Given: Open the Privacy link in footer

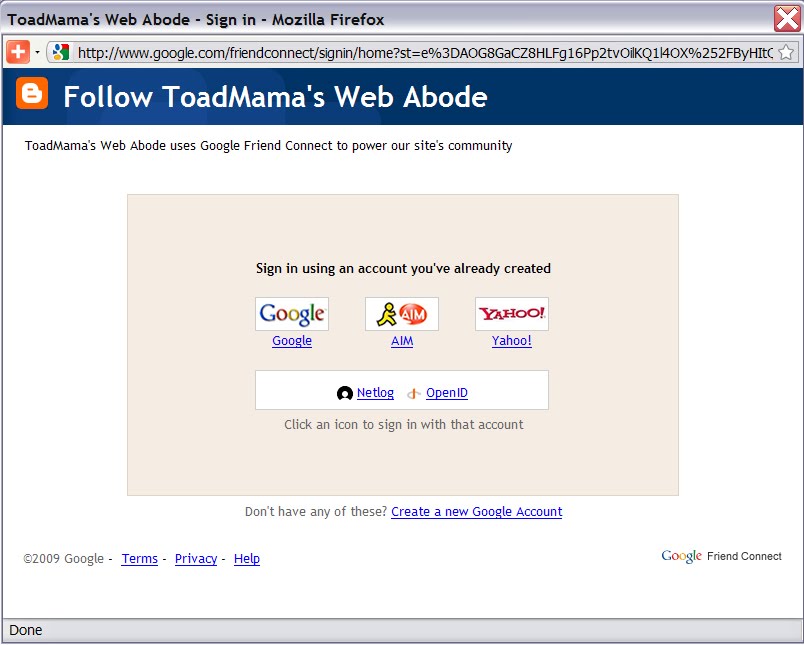Looking at the screenshot, I should [x=196, y=559].
